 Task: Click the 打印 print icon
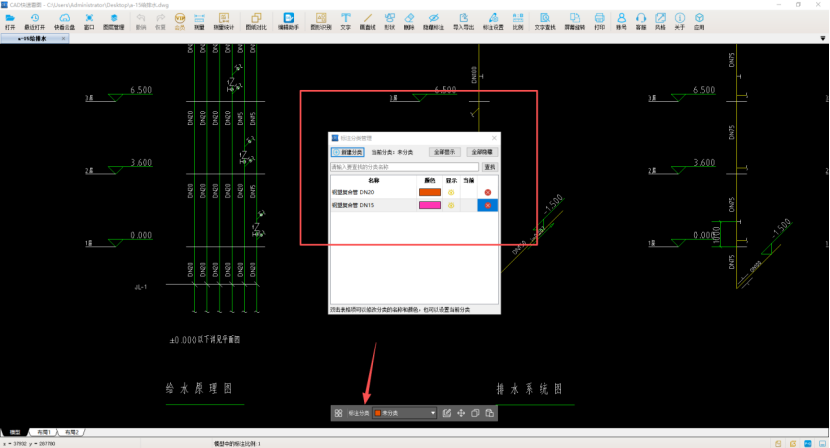(x=600, y=20)
